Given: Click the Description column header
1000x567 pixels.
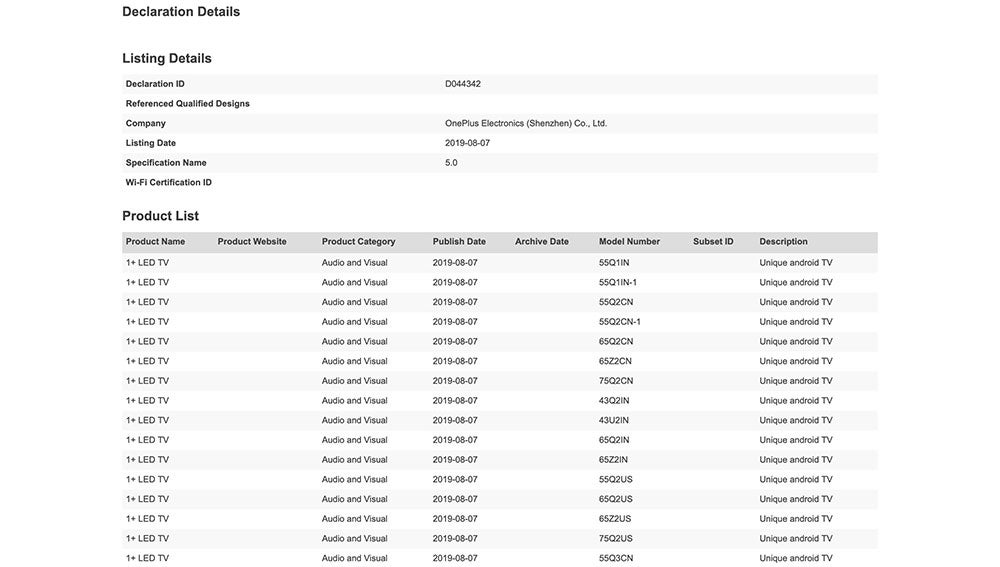Looking at the screenshot, I should (783, 242).
